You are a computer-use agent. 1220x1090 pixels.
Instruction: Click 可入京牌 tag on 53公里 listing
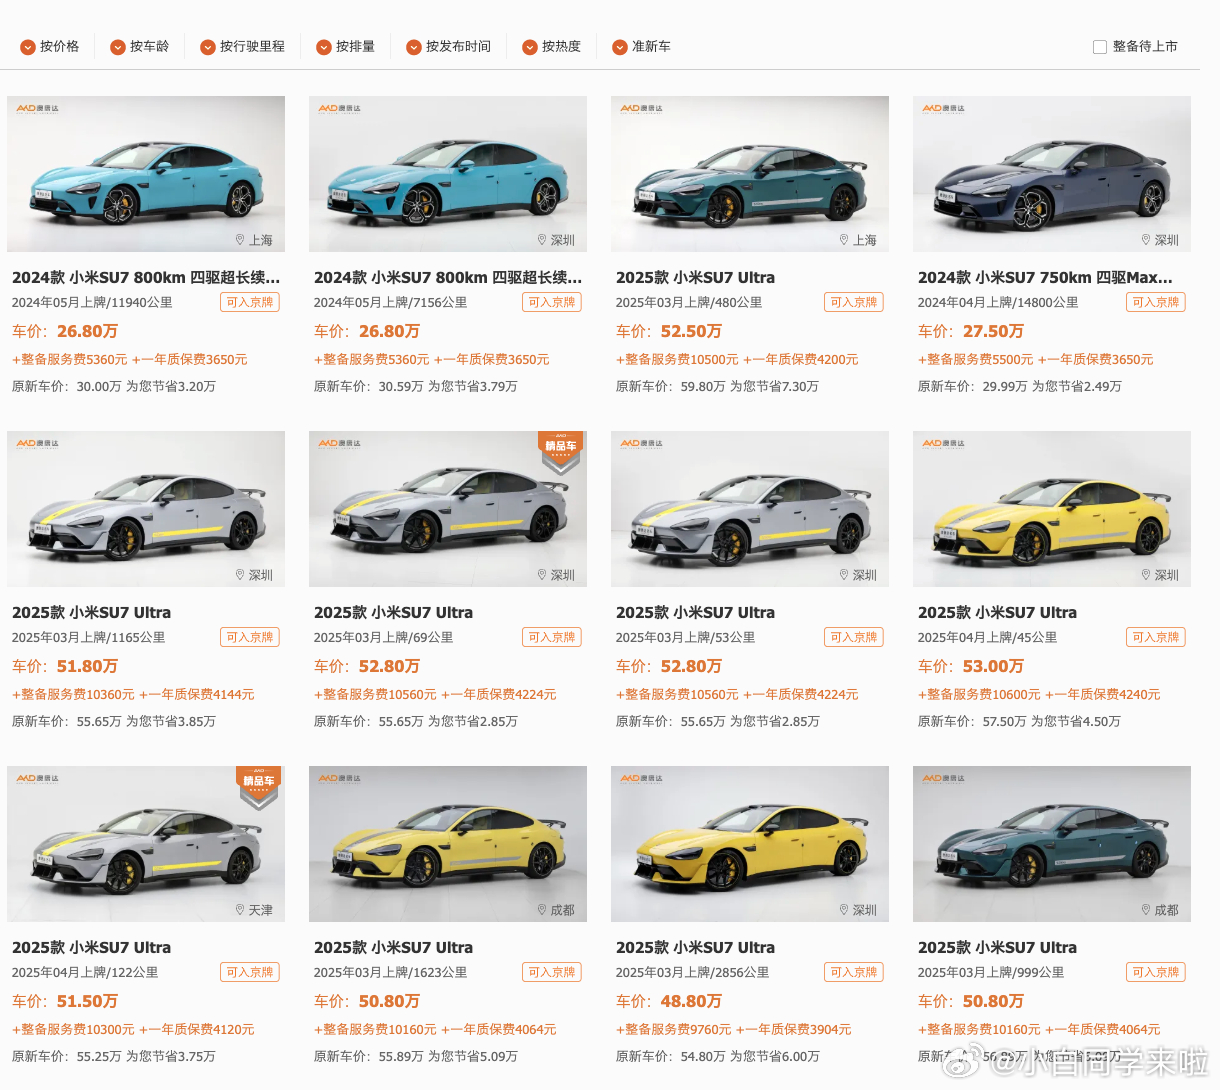(x=854, y=637)
